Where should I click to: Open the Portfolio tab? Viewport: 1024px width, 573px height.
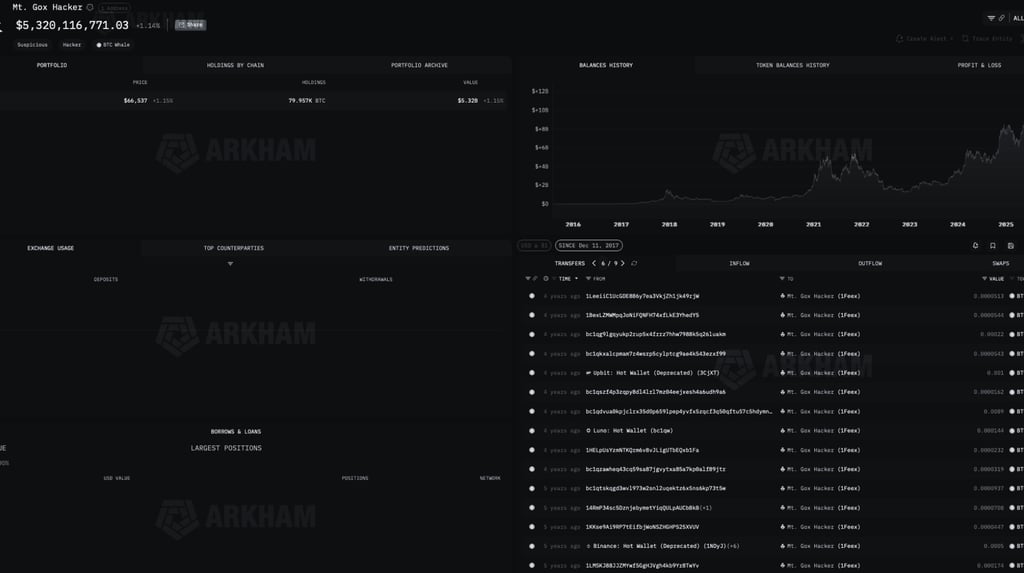click(52, 65)
